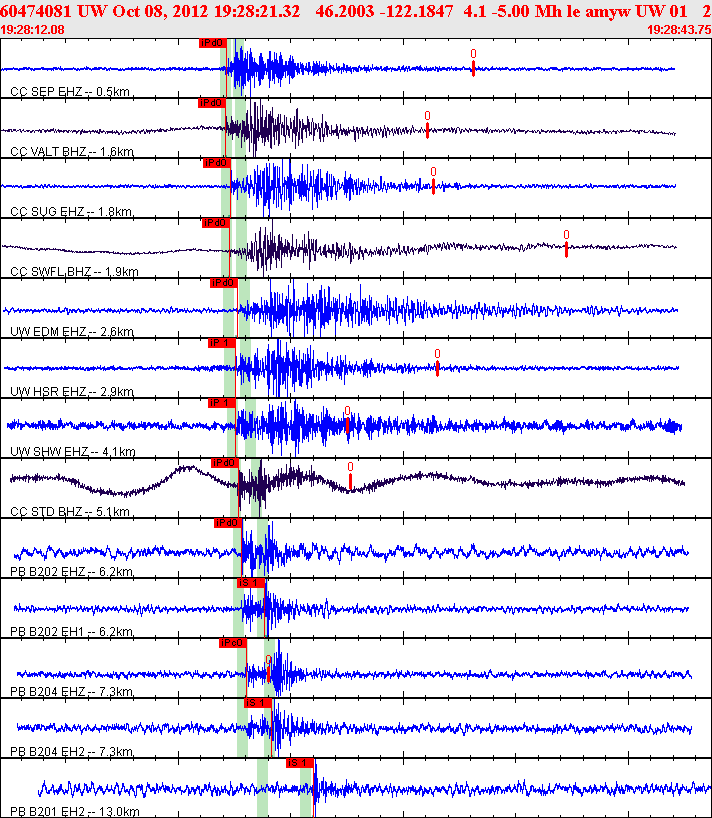Select the CC SWFL BHZ -- 1.9km station label
The height and width of the screenshot is (818, 712).
(x=74, y=272)
